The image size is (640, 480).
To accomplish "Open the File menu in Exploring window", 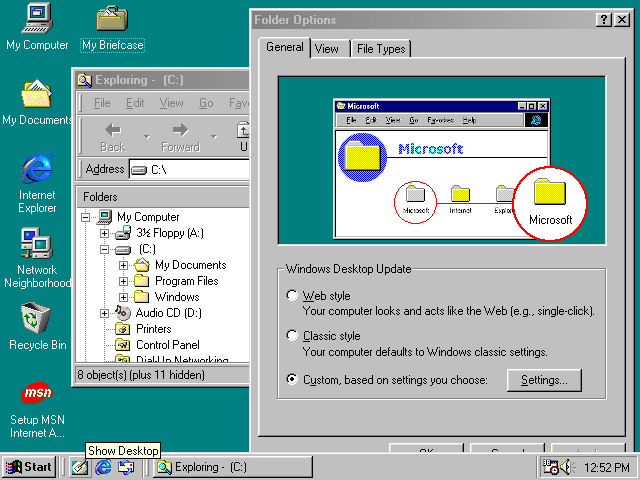I will coord(102,103).
